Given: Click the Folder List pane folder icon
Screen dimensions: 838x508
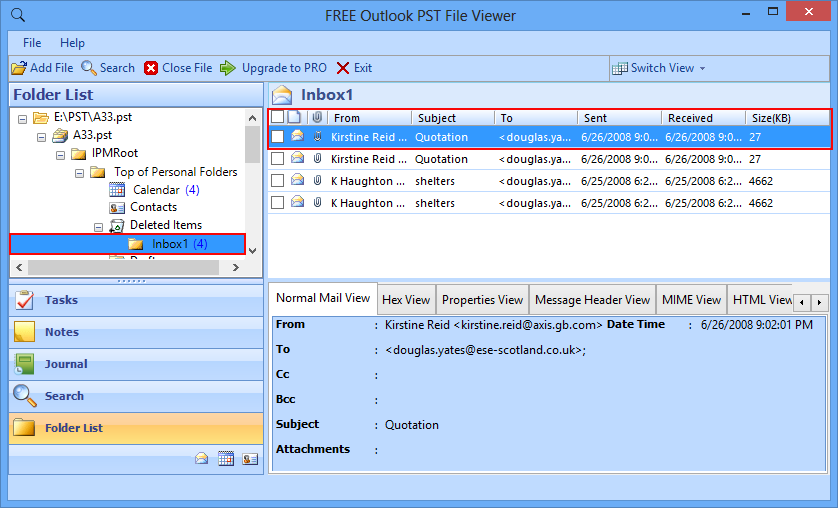Looking at the screenshot, I should click(x=24, y=427).
